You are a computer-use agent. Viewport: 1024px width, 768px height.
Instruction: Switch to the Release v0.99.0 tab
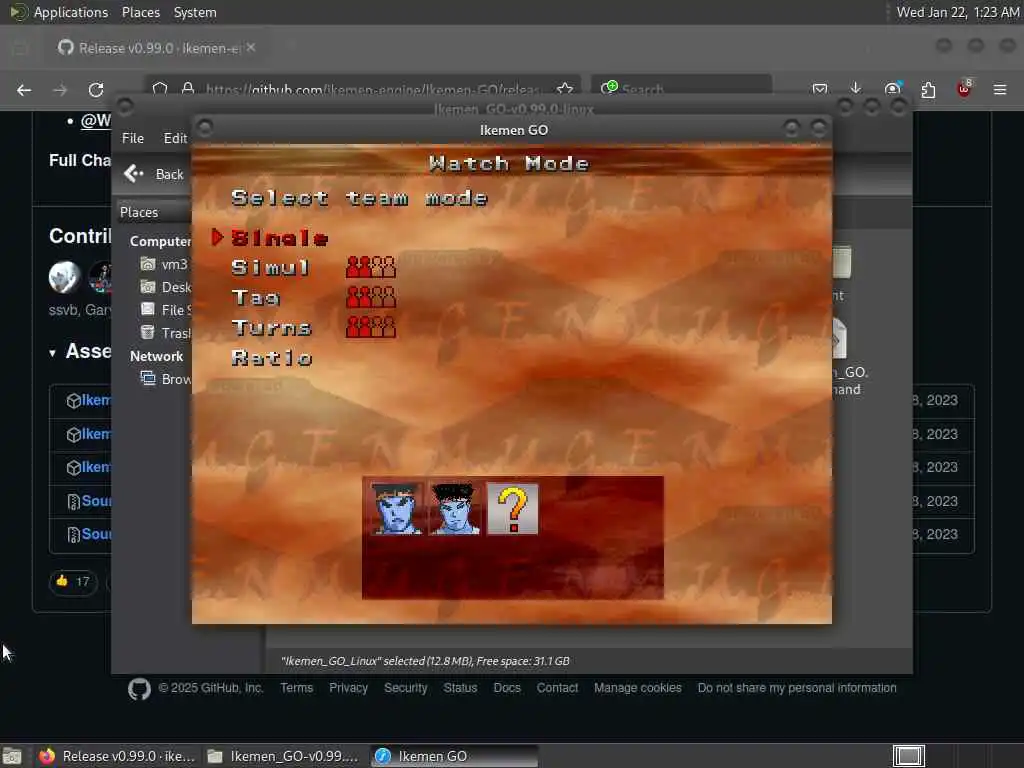(x=157, y=48)
